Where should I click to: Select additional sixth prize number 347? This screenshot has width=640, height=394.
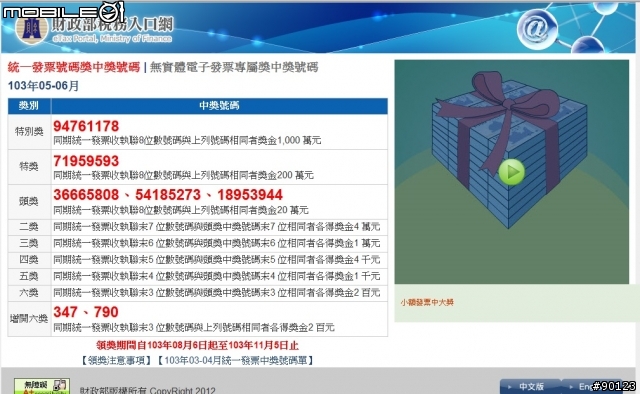65,312
